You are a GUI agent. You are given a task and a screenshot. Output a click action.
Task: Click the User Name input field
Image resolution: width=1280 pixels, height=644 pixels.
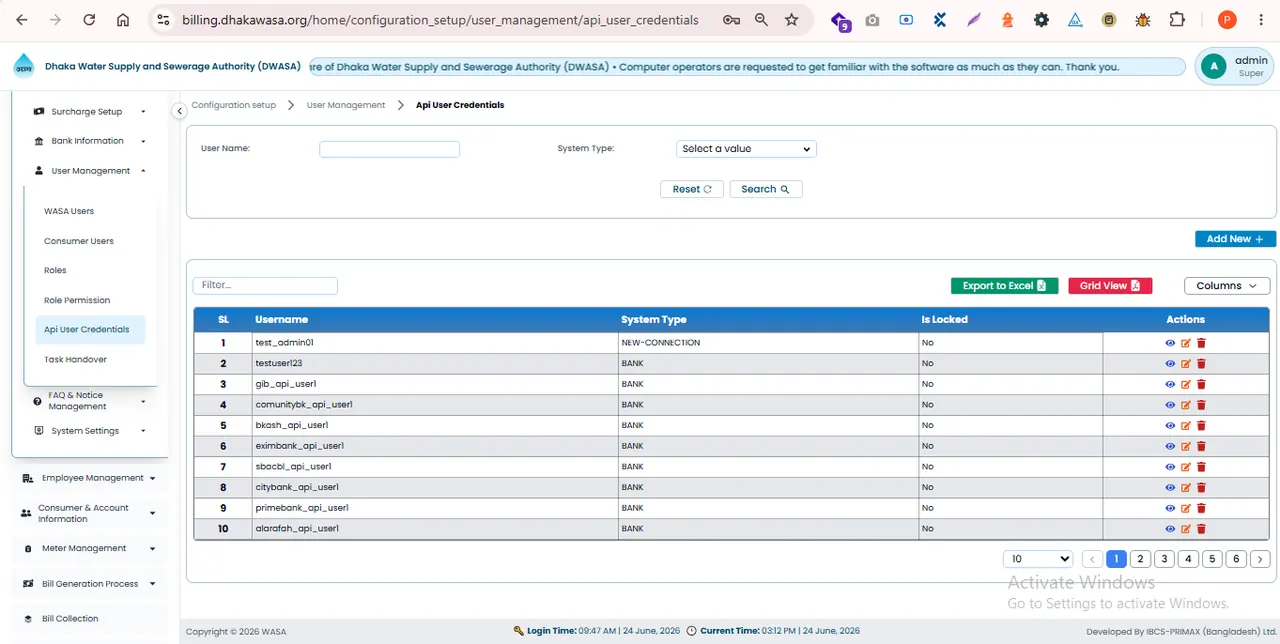pyautogui.click(x=389, y=149)
